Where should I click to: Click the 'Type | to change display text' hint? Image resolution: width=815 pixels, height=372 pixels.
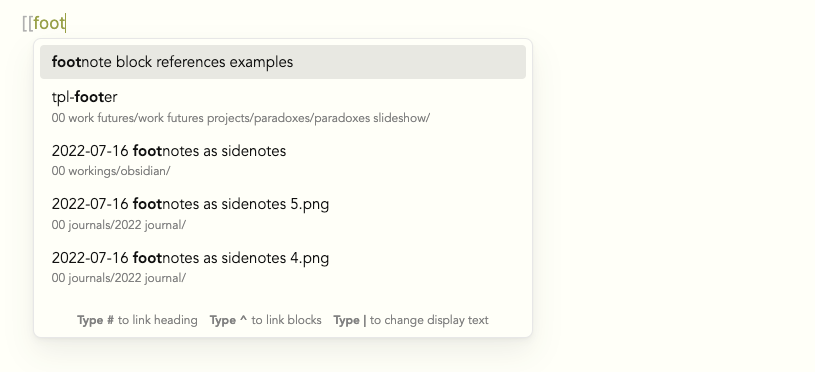tap(411, 320)
